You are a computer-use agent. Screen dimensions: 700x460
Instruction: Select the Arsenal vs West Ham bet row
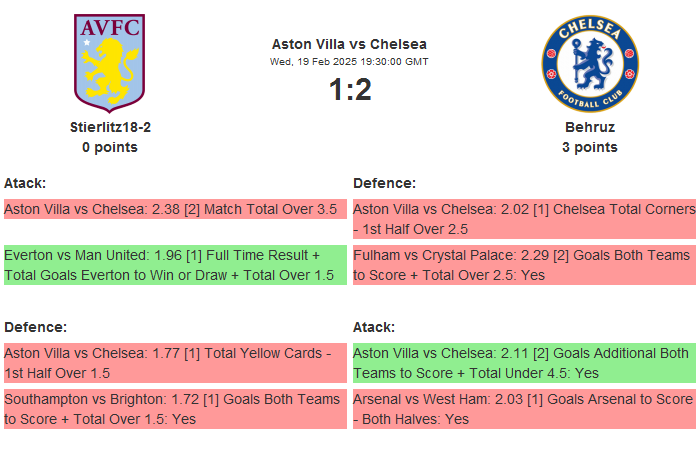click(x=524, y=409)
